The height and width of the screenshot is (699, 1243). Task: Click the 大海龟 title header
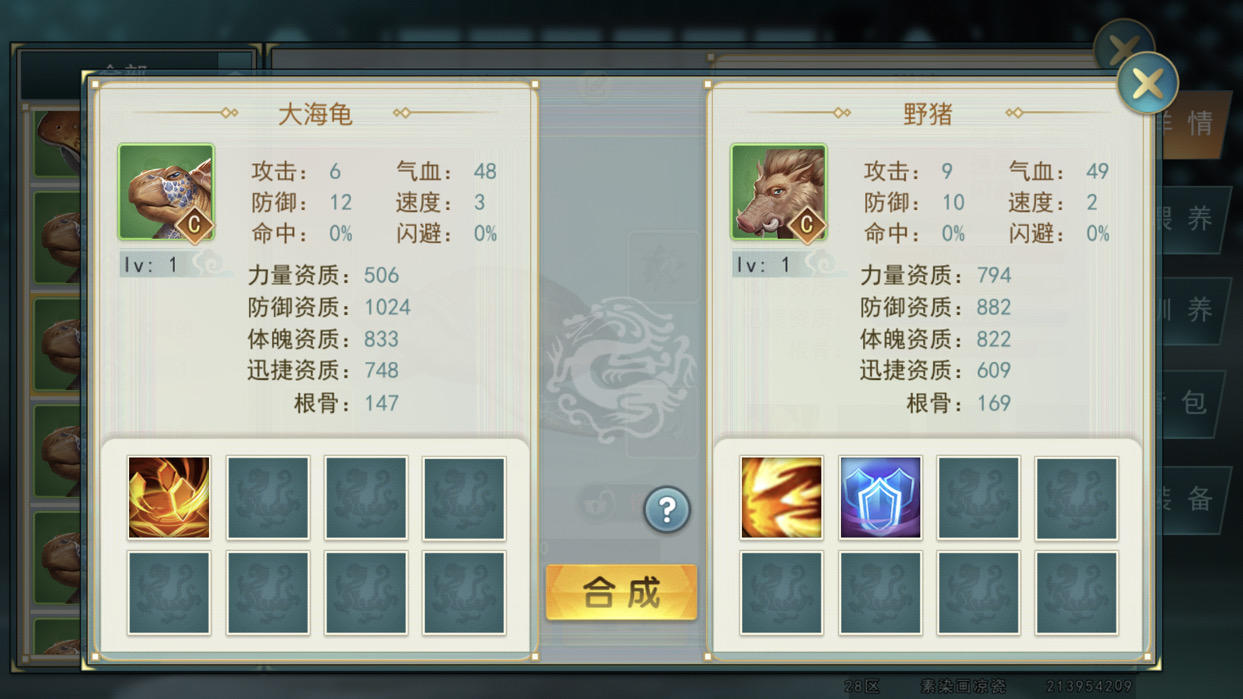315,114
